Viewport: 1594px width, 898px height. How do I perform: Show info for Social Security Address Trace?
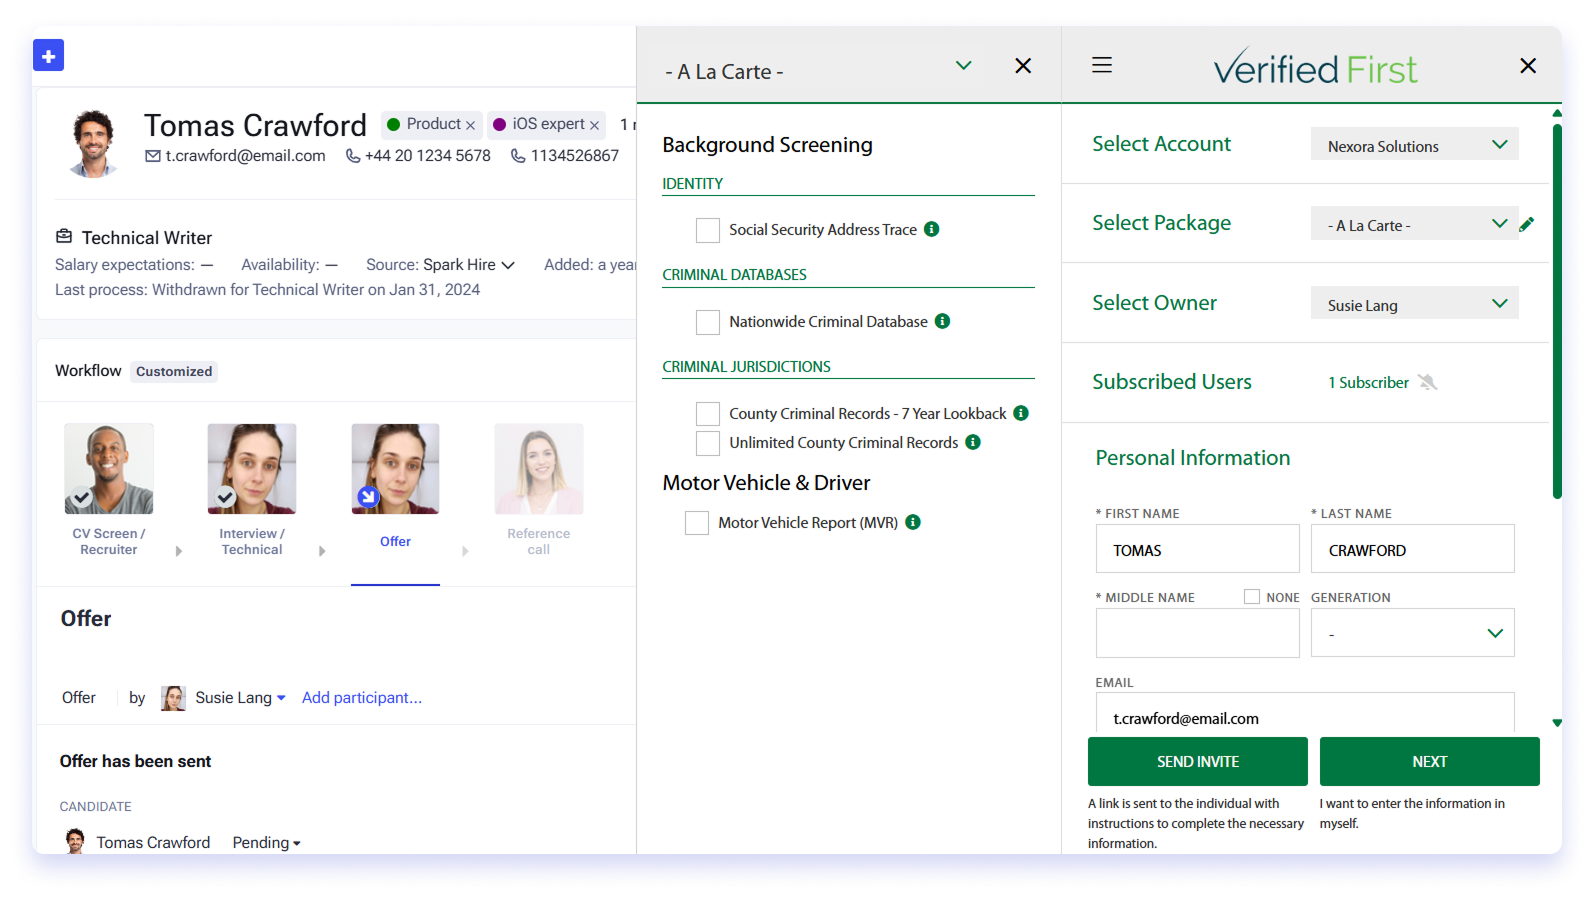click(x=932, y=229)
